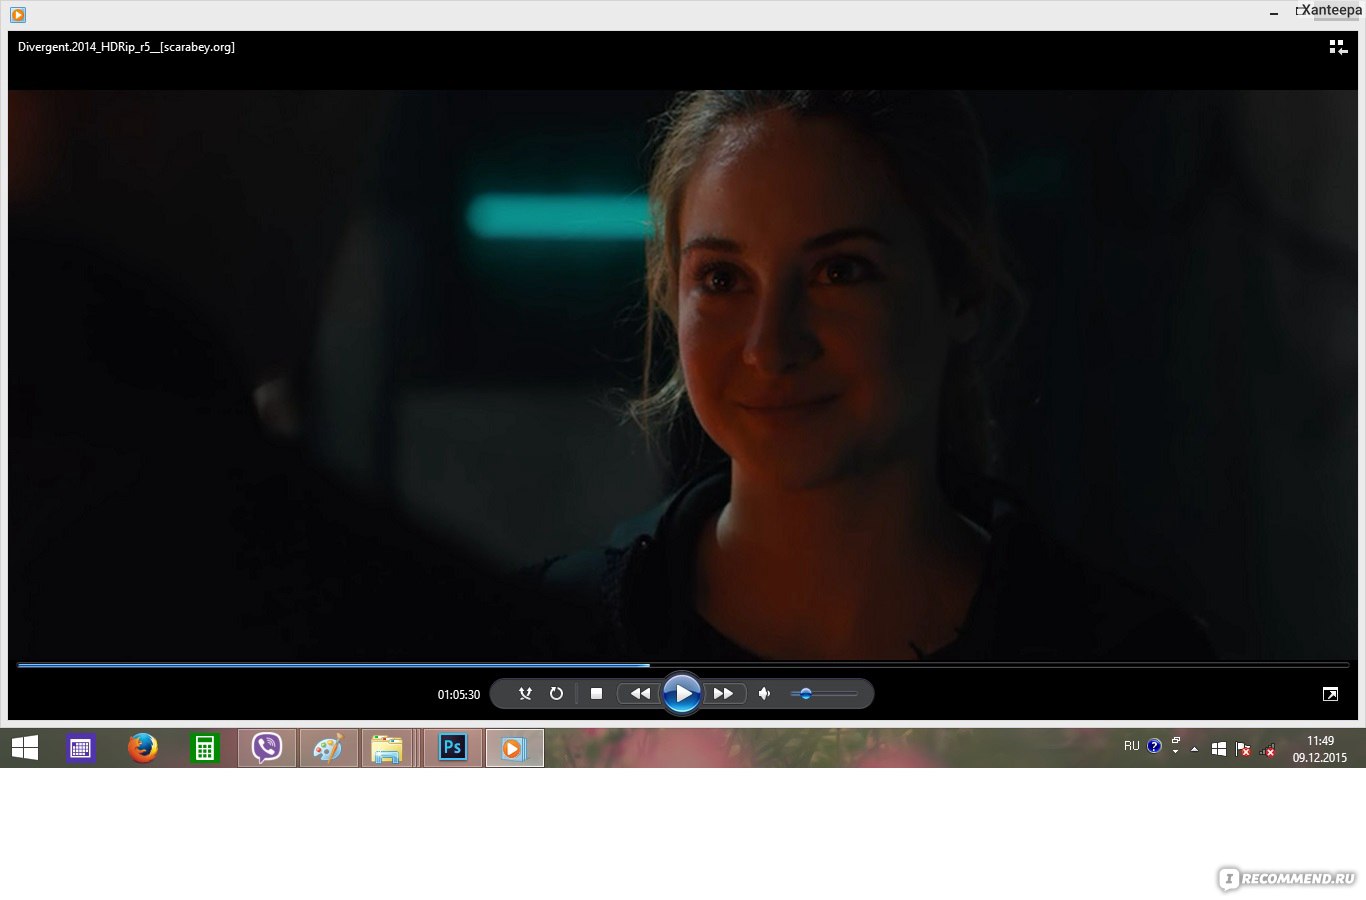Show hidden system tray icons
This screenshot has height=900, width=1366.
[1194, 749]
